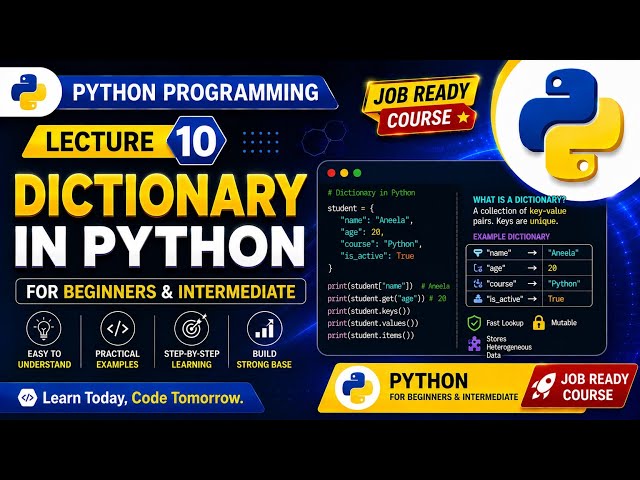Click the "name": "Aneela", code line
The image size is (640, 480).
pyautogui.click(x=377, y=220)
